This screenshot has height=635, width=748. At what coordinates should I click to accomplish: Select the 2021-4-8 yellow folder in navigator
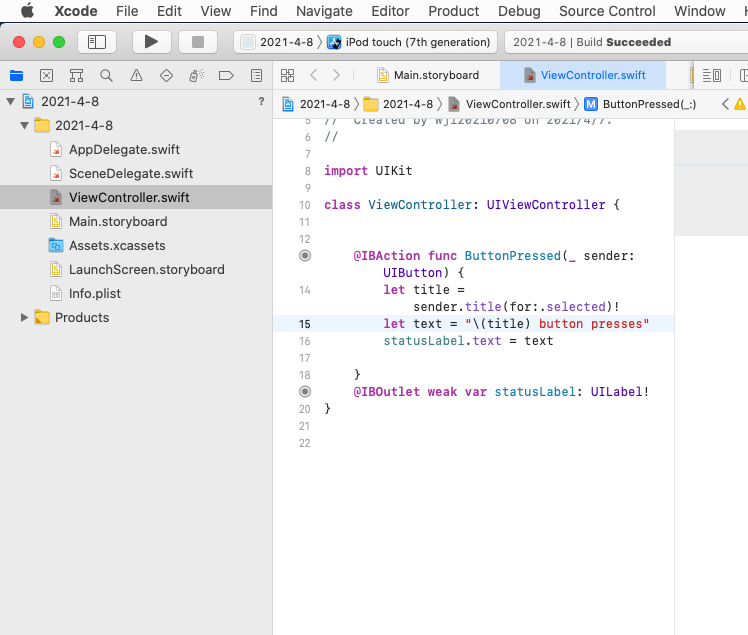coord(84,125)
